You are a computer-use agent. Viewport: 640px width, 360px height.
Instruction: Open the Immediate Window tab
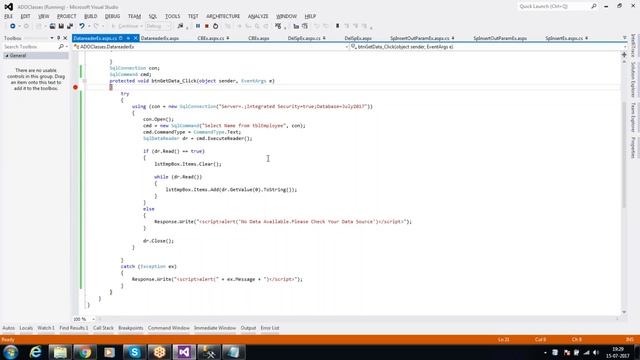[x=215, y=328]
